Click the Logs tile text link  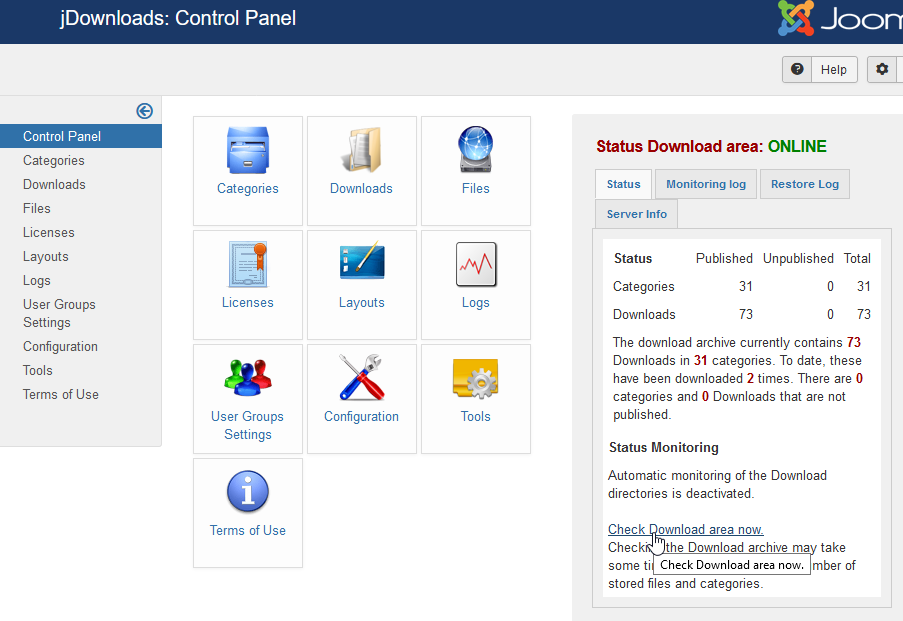coord(476,302)
